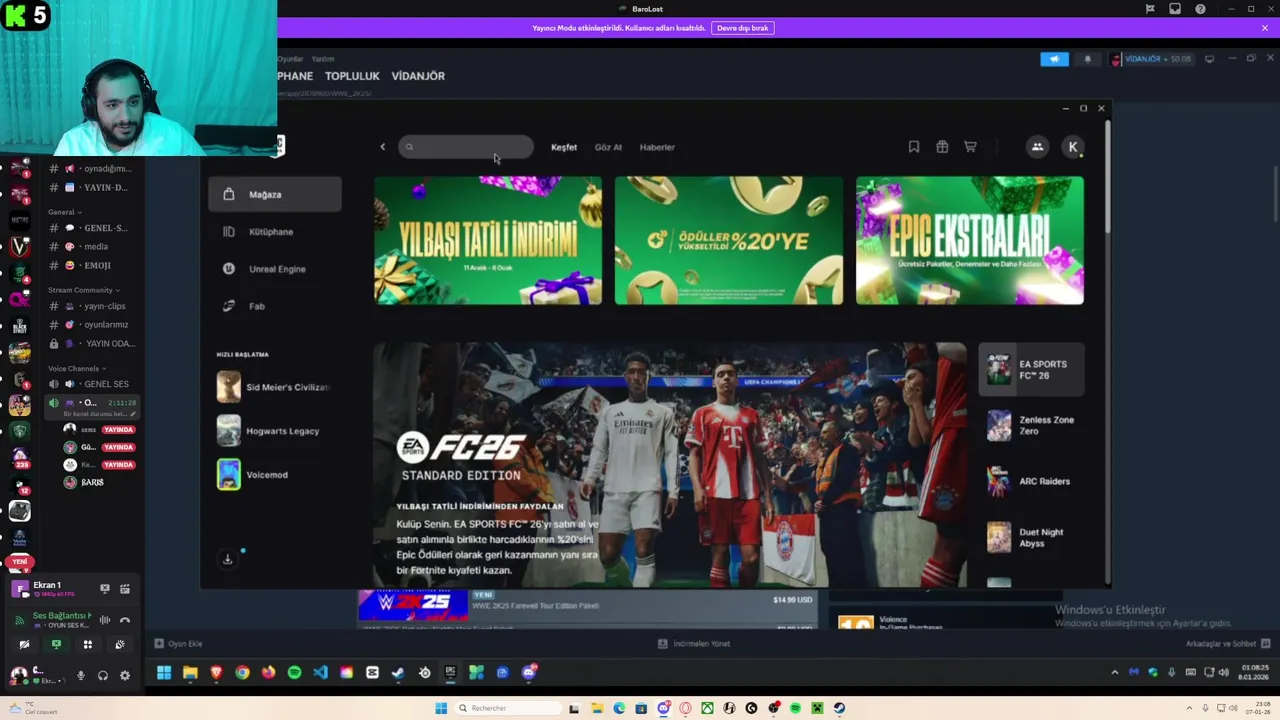Viewport: 1280px width, 720px height.
Task: Open the Discord inbox icon
Action: tap(1175, 9)
